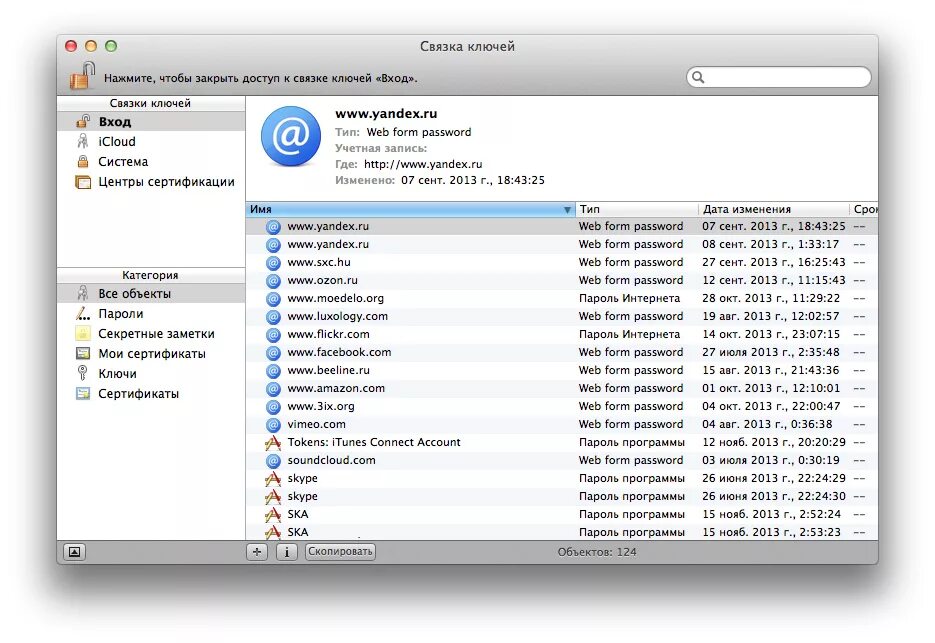This screenshot has width=935, height=643.
Task: Select Центры сертификации keychain
Action: 151,182
